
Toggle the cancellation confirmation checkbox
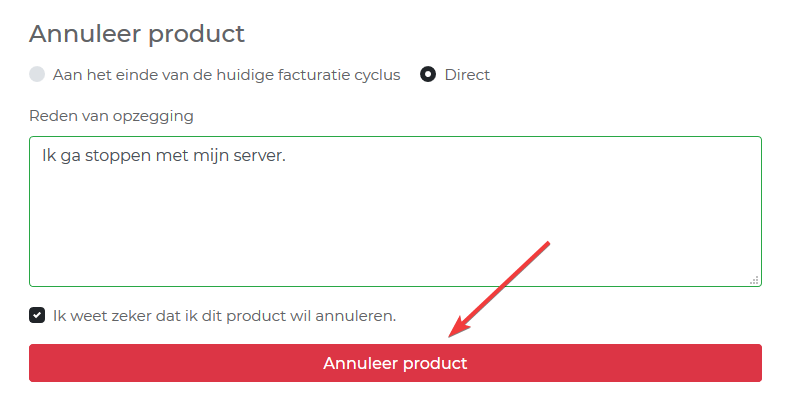[x=37, y=316]
